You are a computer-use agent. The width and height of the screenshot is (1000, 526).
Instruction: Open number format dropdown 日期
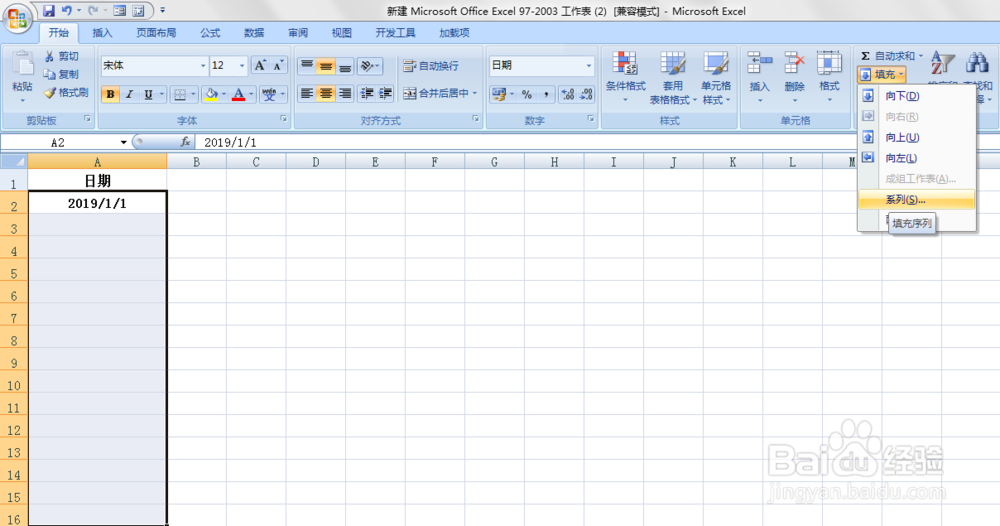[x=589, y=65]
